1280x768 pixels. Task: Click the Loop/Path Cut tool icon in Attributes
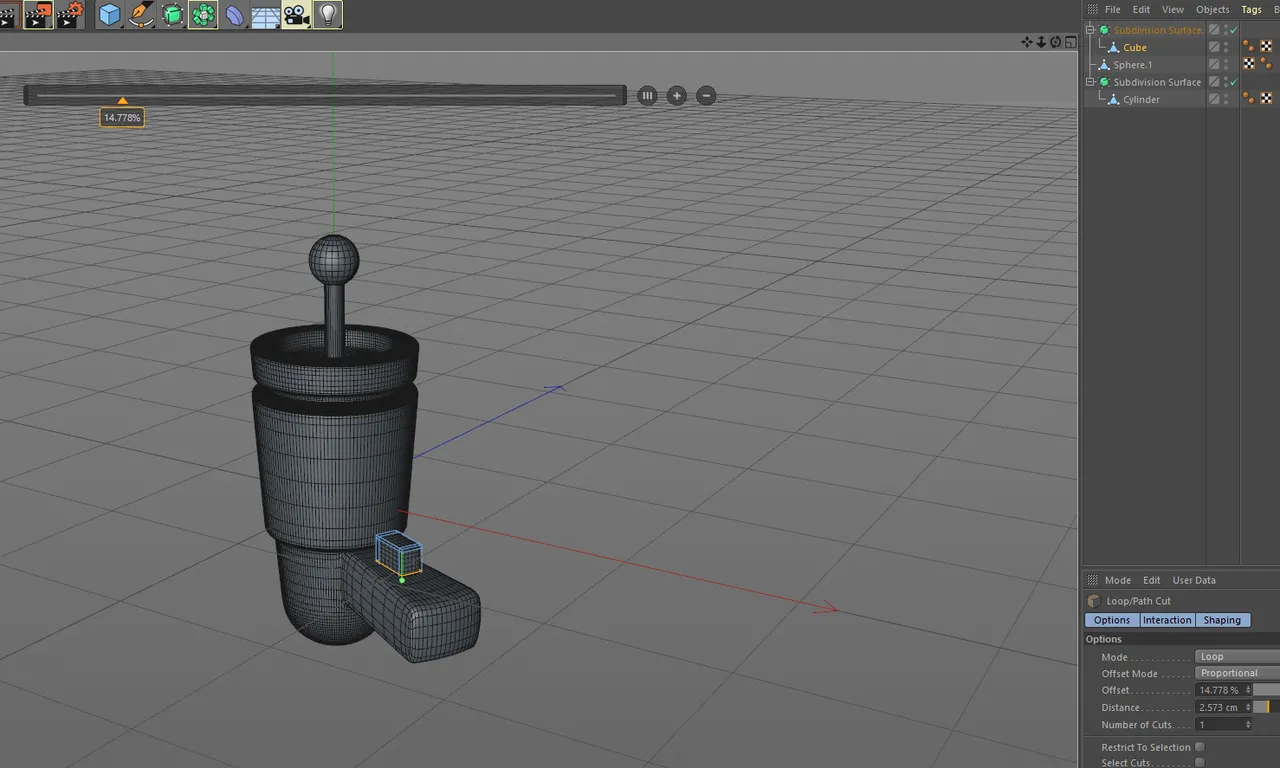[x=1093, y=601]
